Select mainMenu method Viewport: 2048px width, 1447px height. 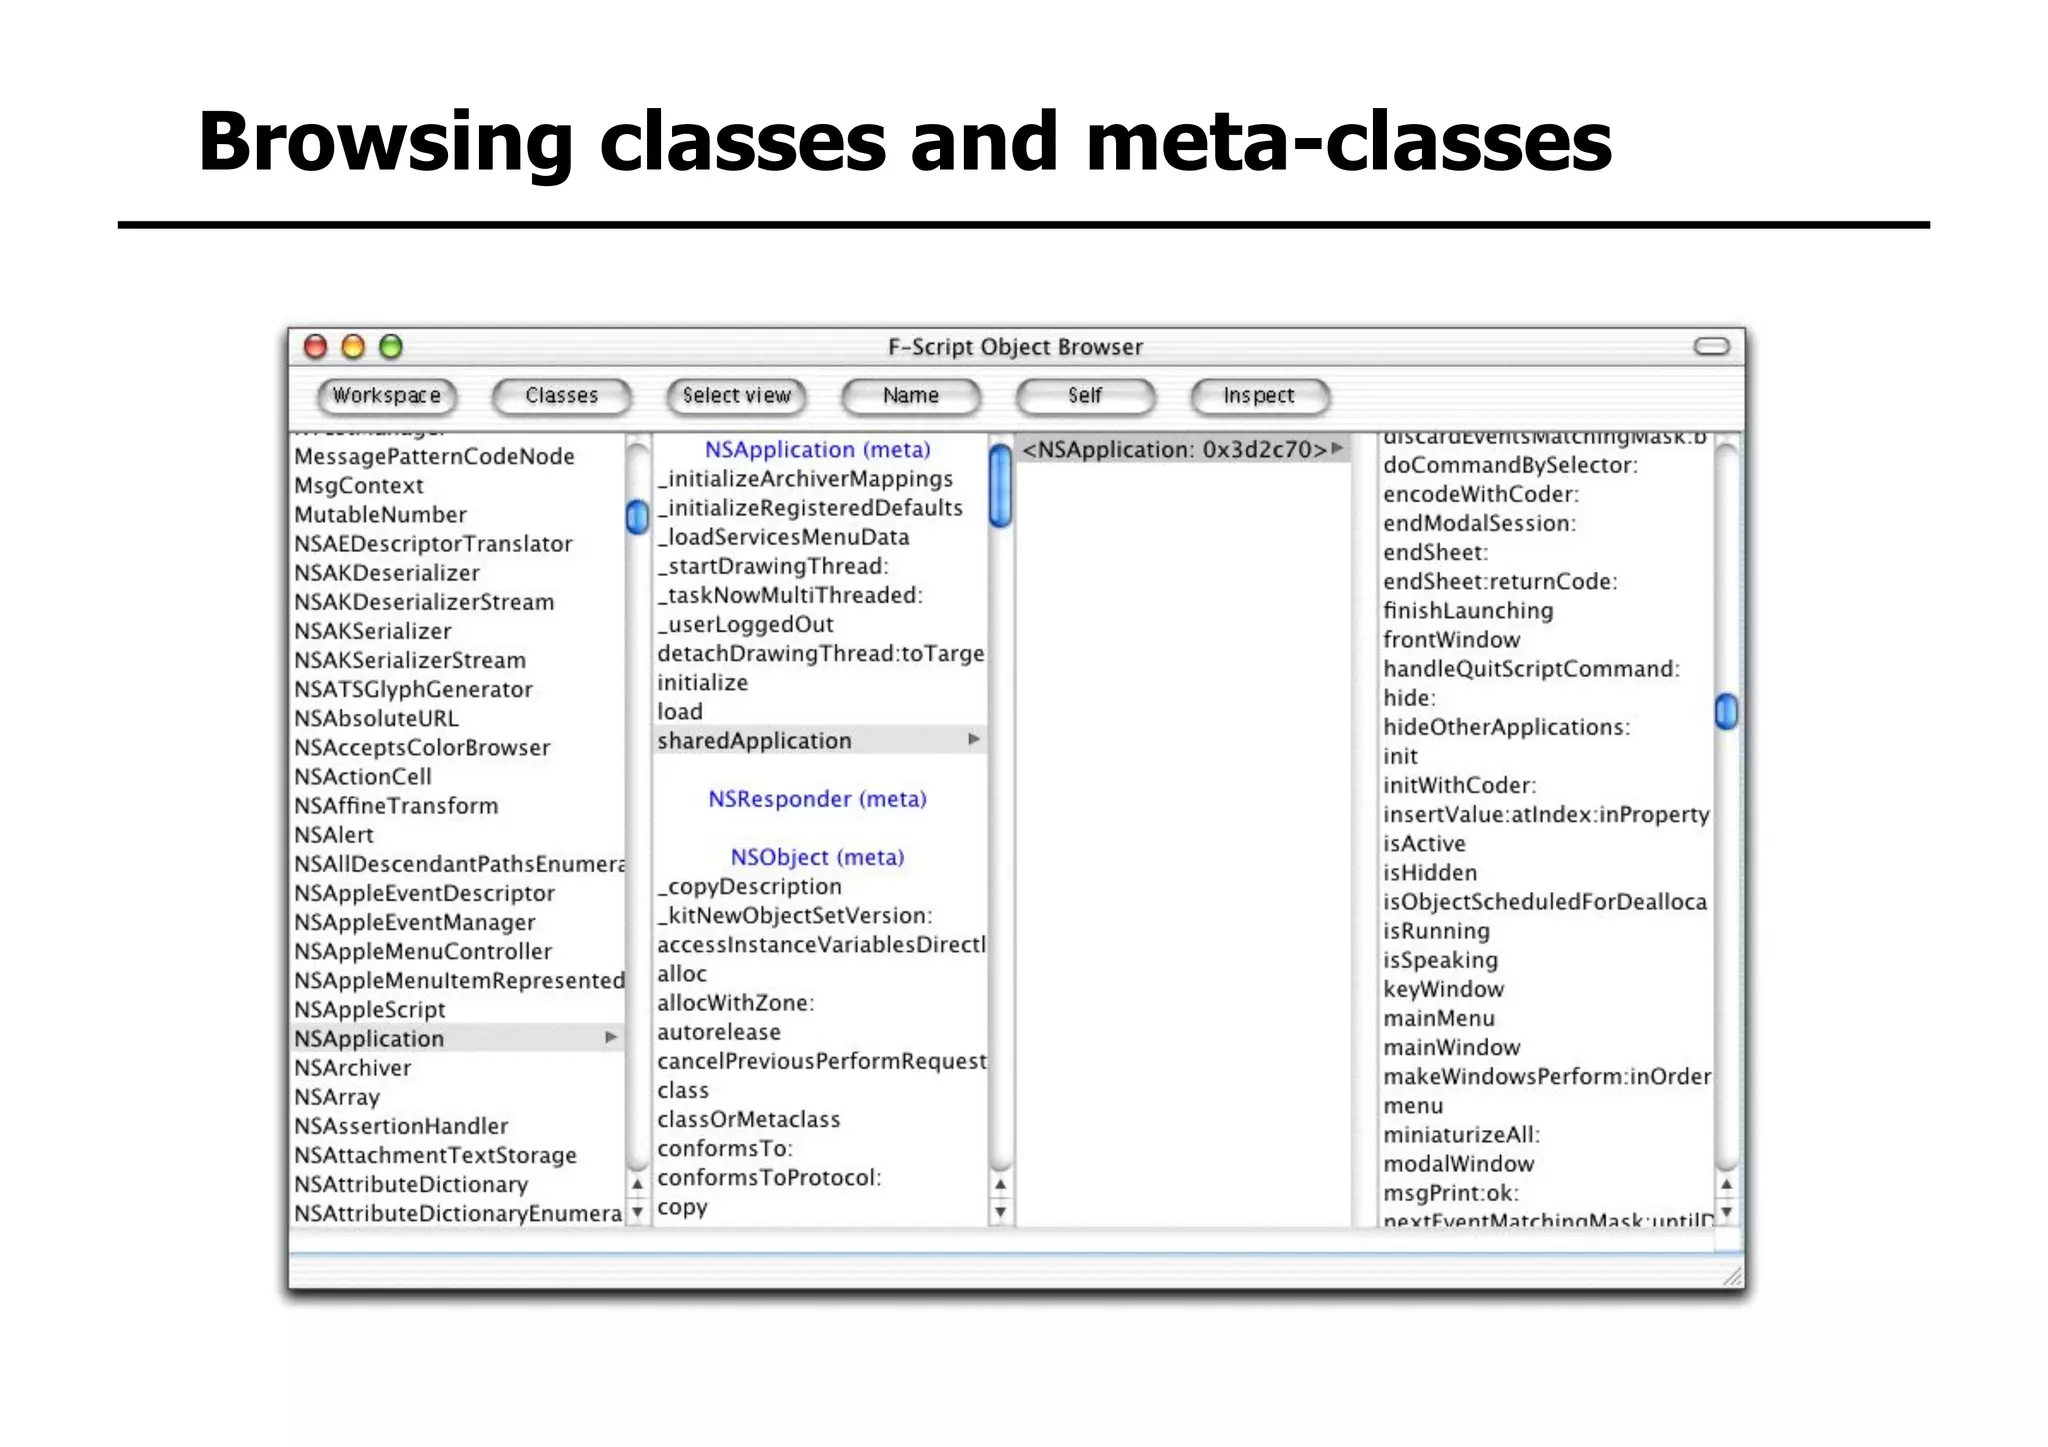click(1439, 1017)
